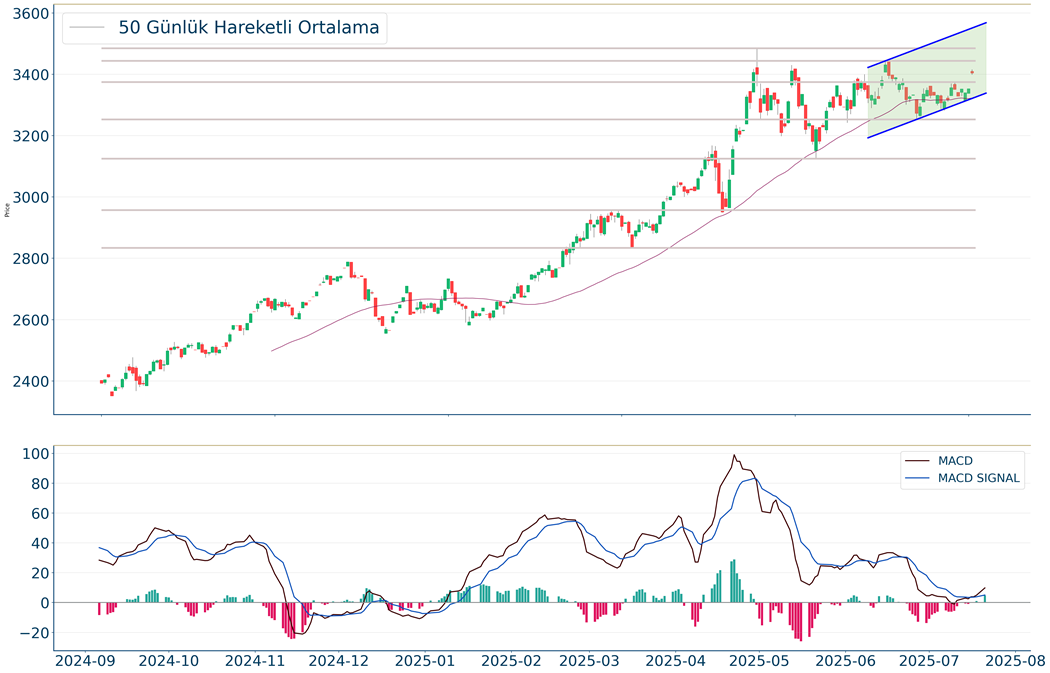Click the blue MACD SIGNAL legend line sample
Viewport: 1050px width, 673px height.
[917, 478]
